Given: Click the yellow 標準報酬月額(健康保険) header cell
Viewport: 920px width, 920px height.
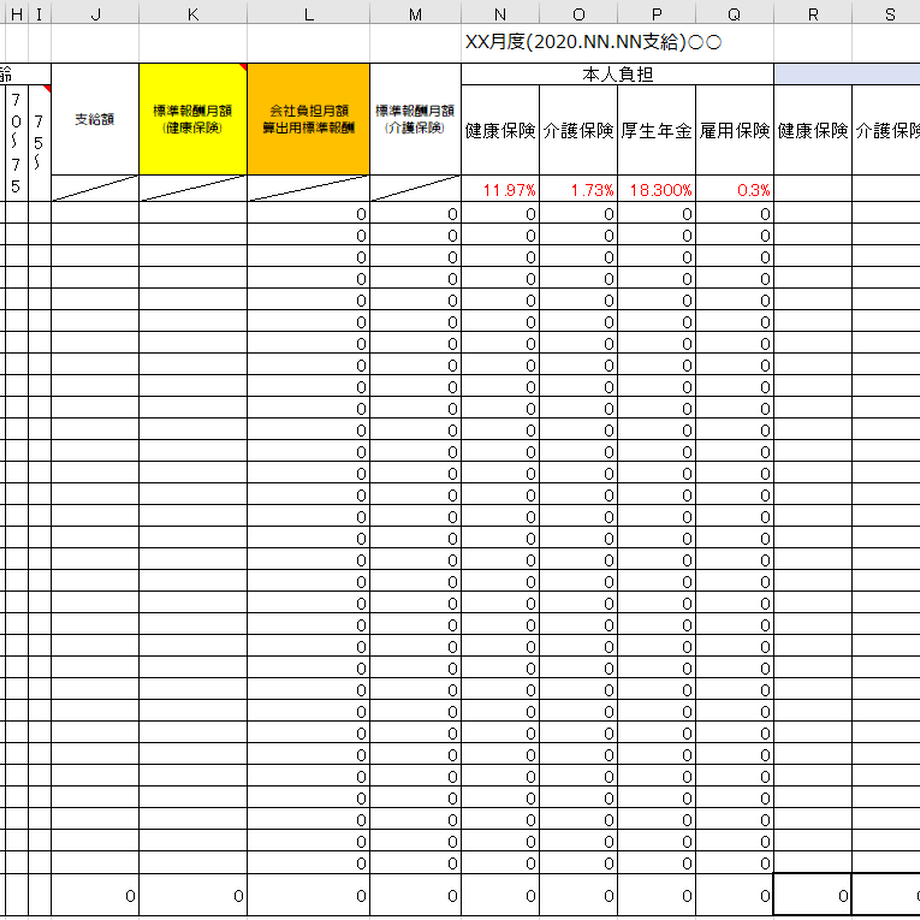Looking at the screenshot, I should click(x=193, y=119).
